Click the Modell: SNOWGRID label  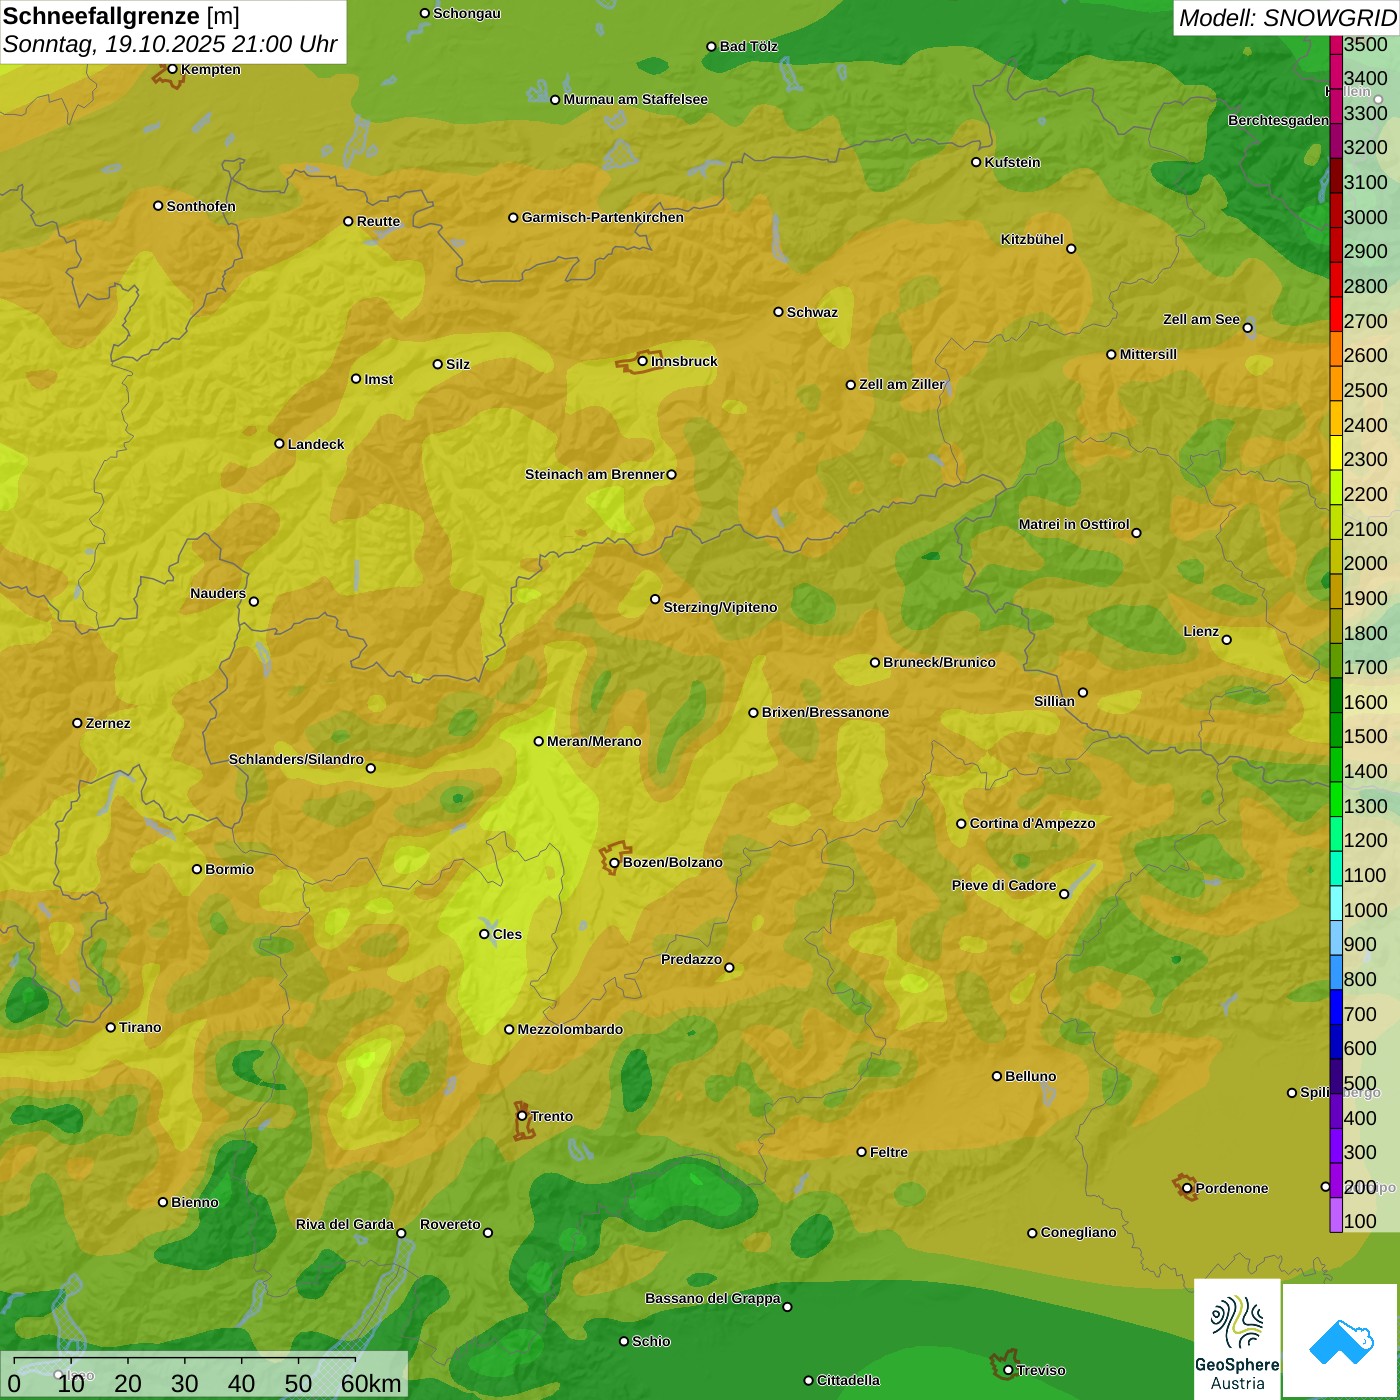click(1287, 18)
